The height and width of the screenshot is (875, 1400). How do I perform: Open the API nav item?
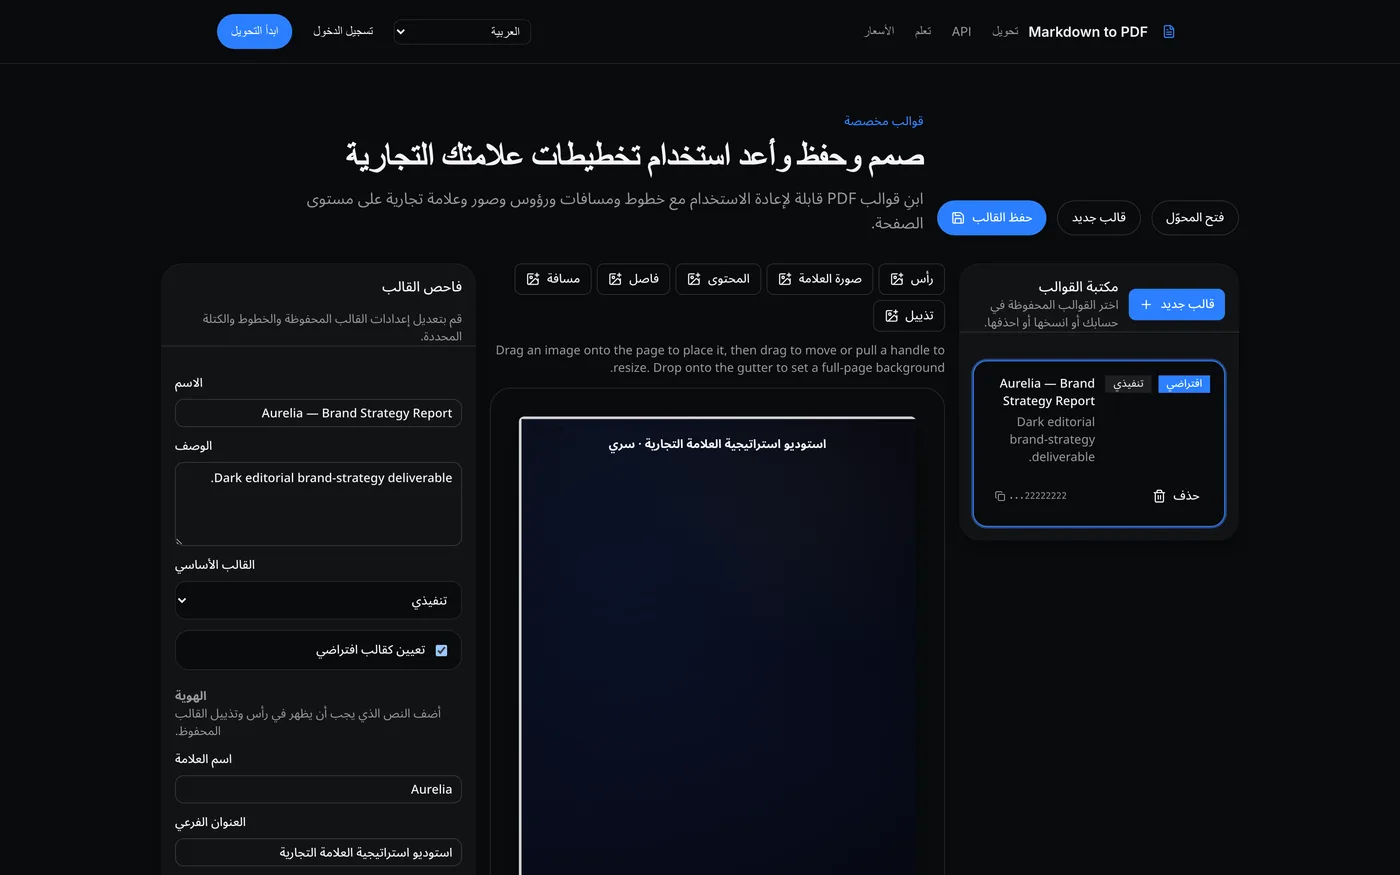pyautogui.click(x=961, y=32)
